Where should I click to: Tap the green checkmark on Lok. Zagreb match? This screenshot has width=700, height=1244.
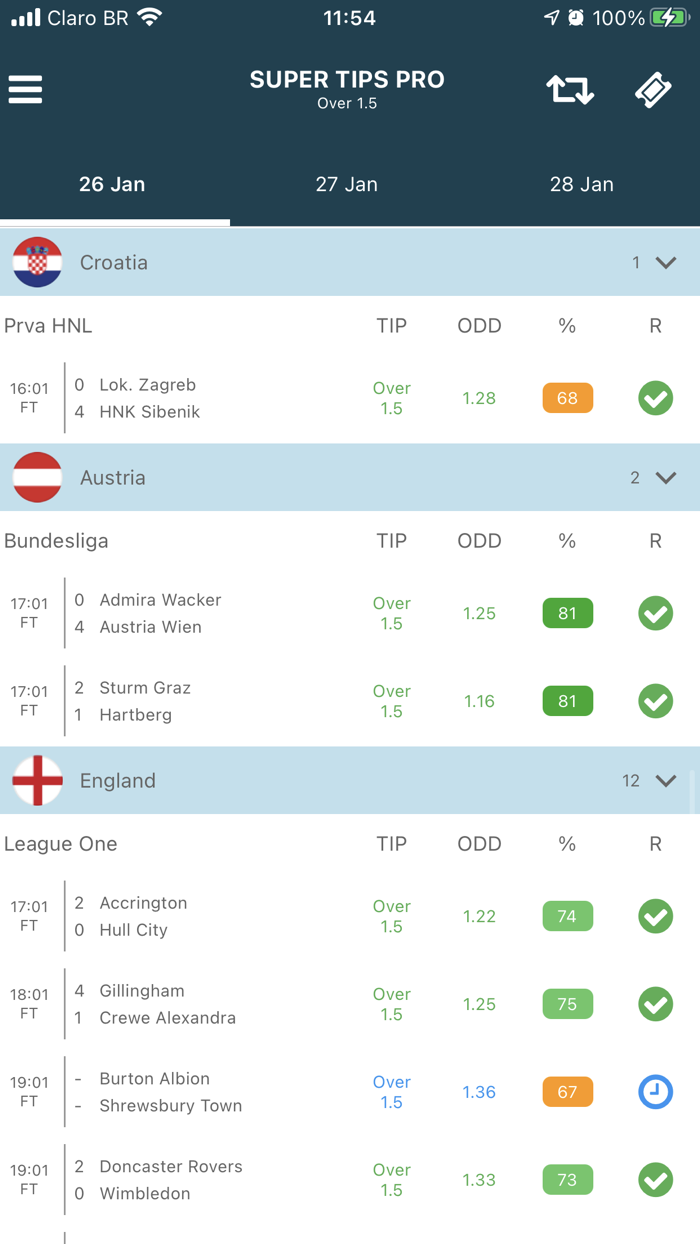(x=655, y=398)
